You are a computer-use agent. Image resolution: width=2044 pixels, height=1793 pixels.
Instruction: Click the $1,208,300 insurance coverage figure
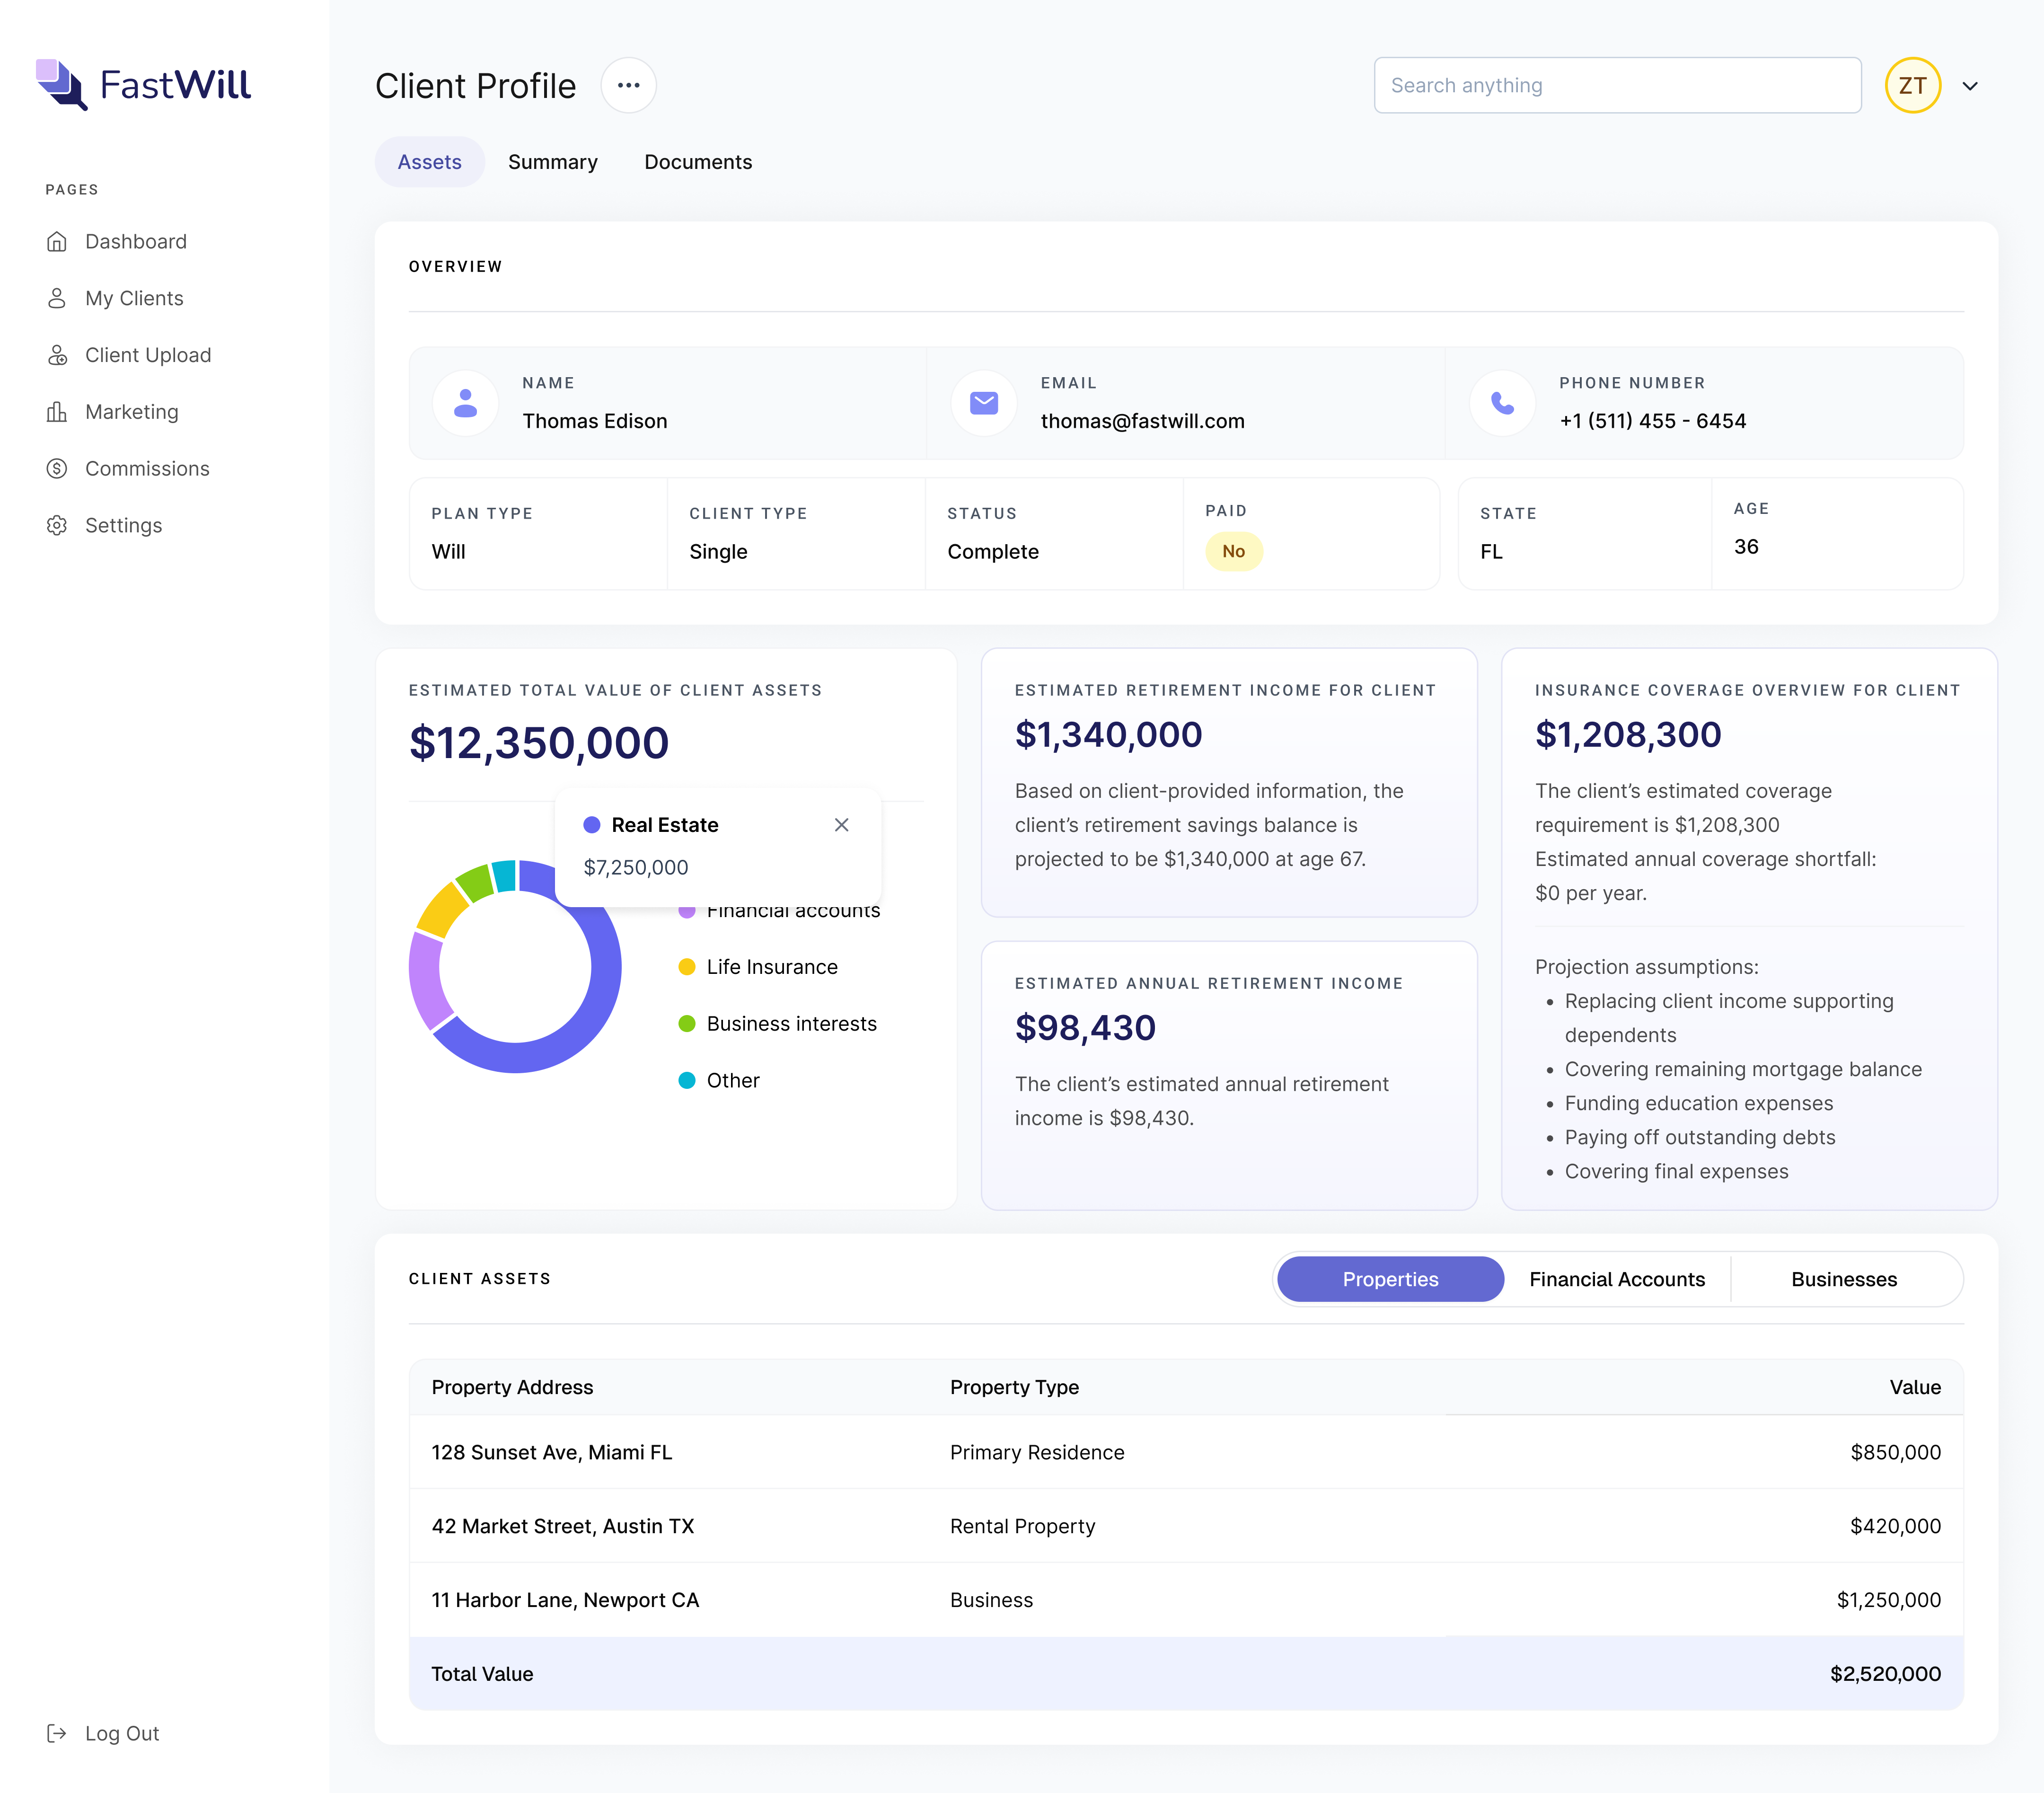pos(1628,735)
